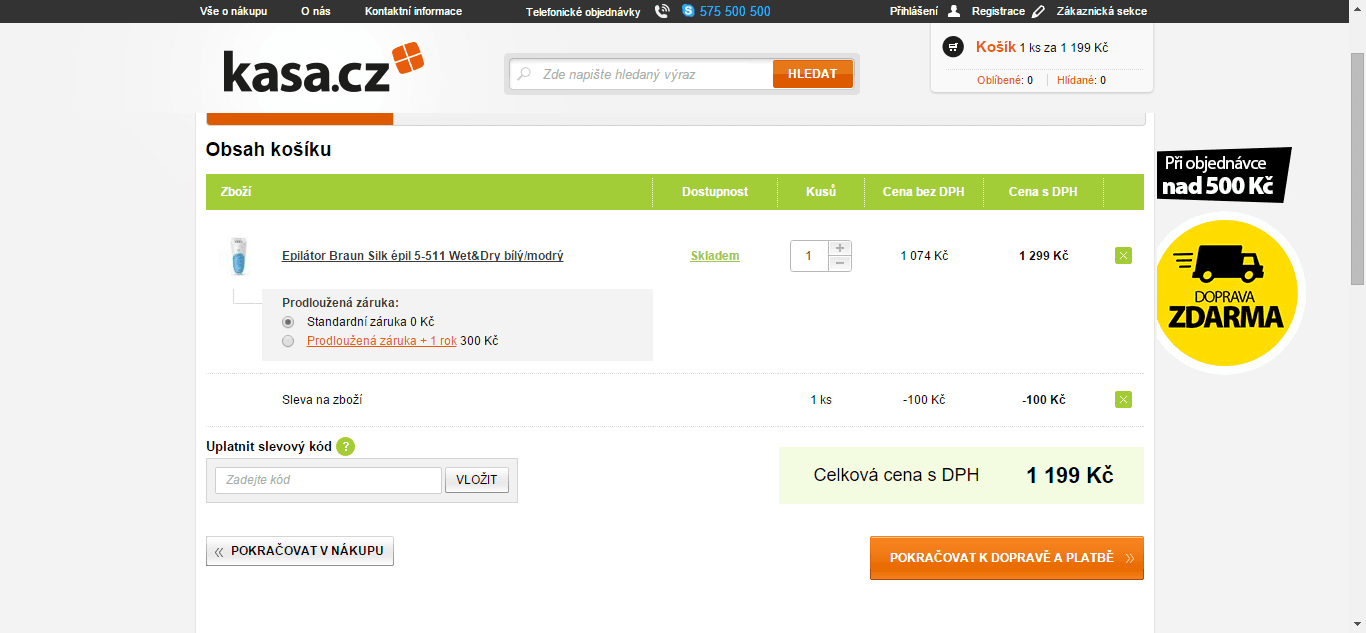1366x633 pixels.
Task: Click the Uplatnit slevový kód label
Action: pos(269,446)
